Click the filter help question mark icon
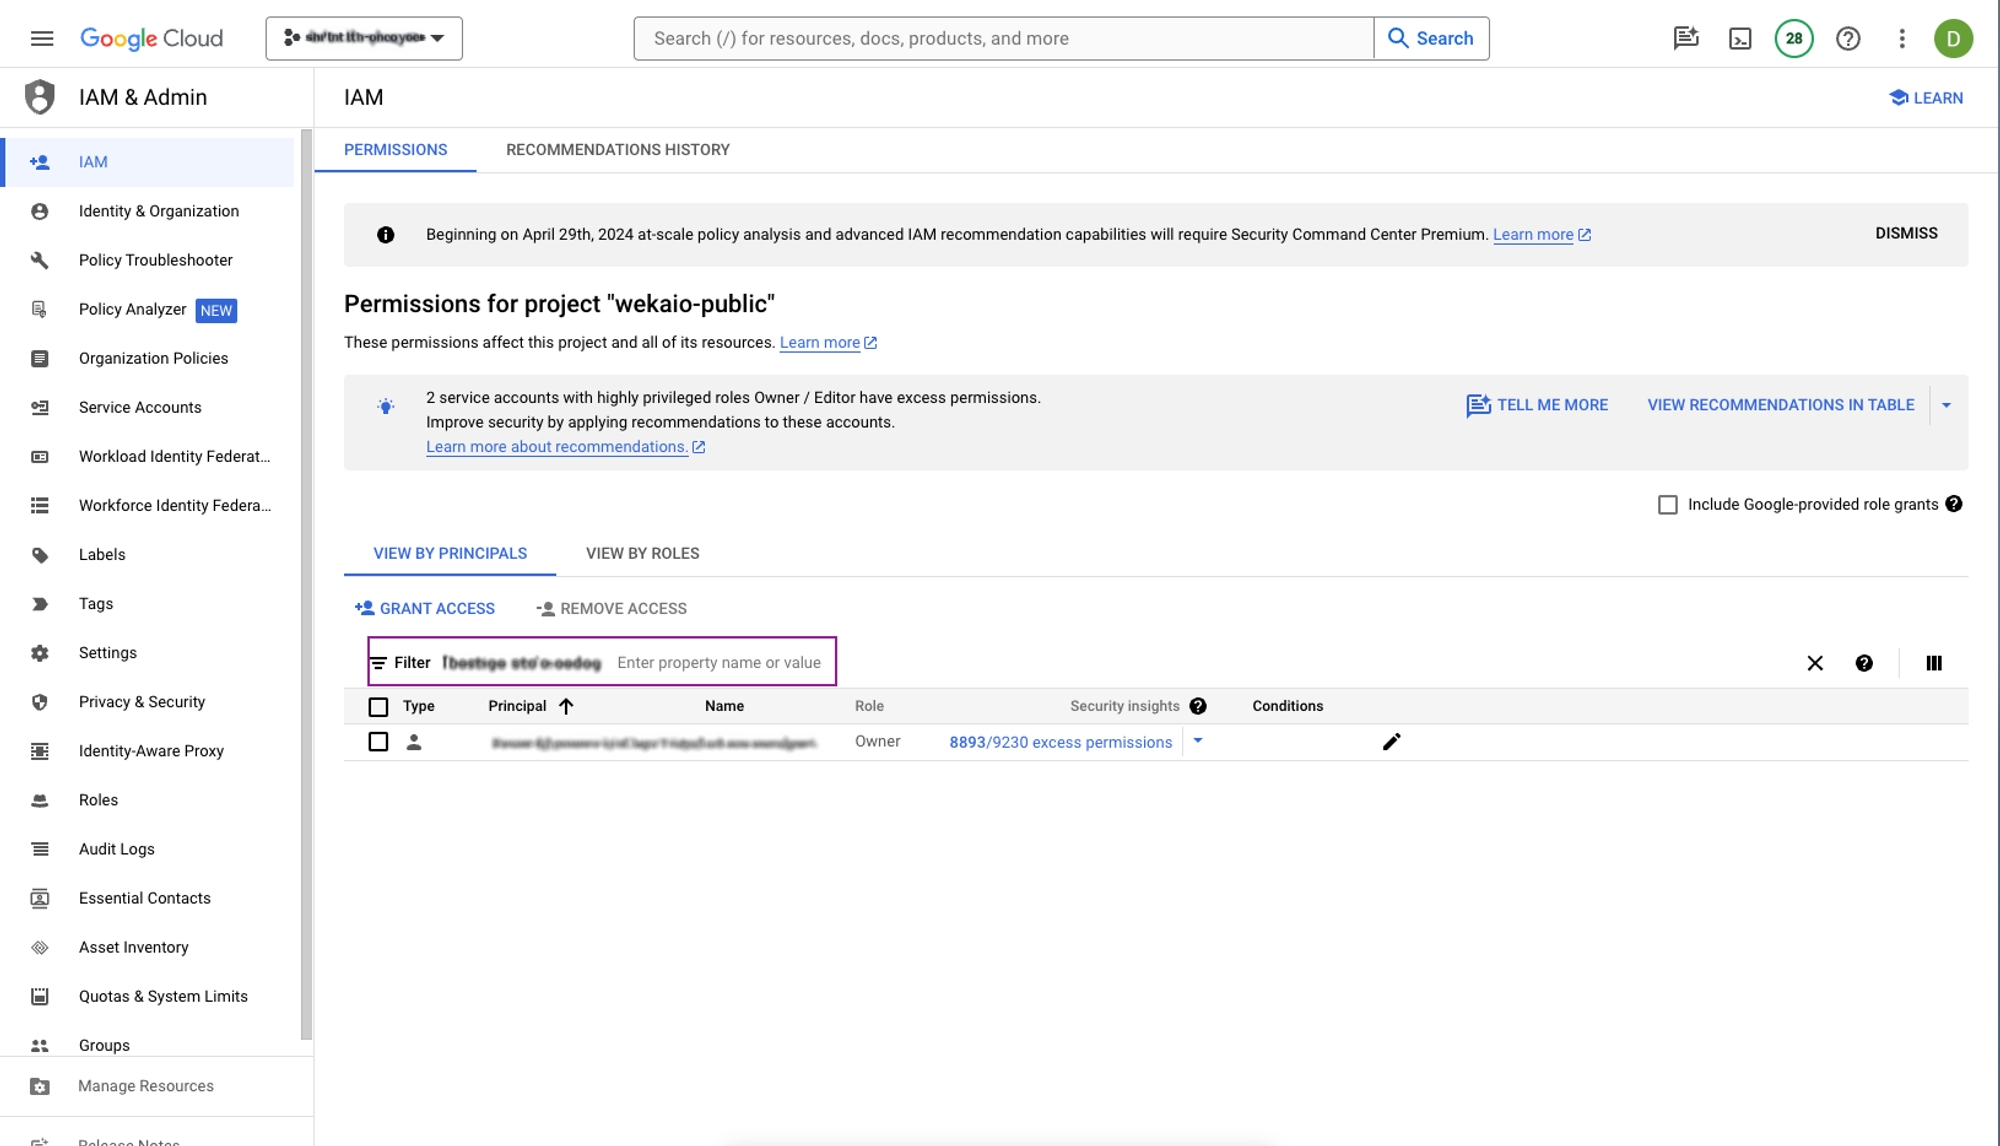 (x=1864, y=663)
